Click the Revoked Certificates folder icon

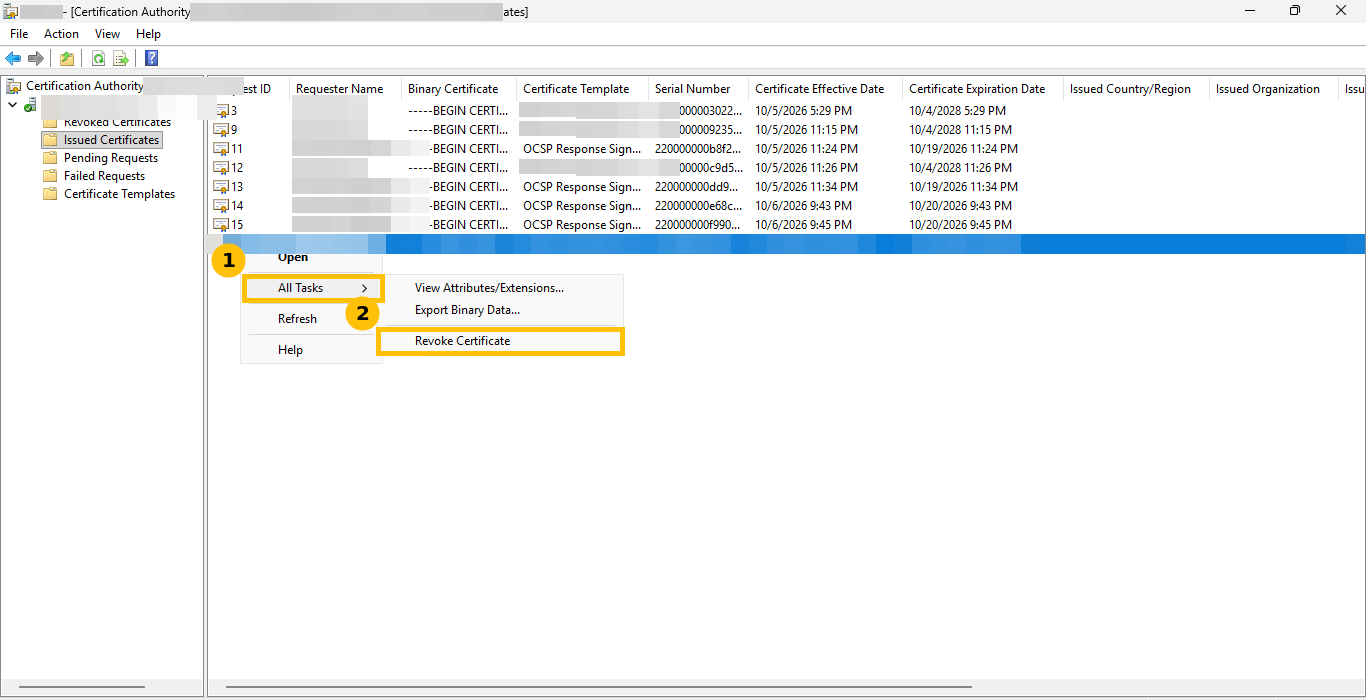[50, 122]
